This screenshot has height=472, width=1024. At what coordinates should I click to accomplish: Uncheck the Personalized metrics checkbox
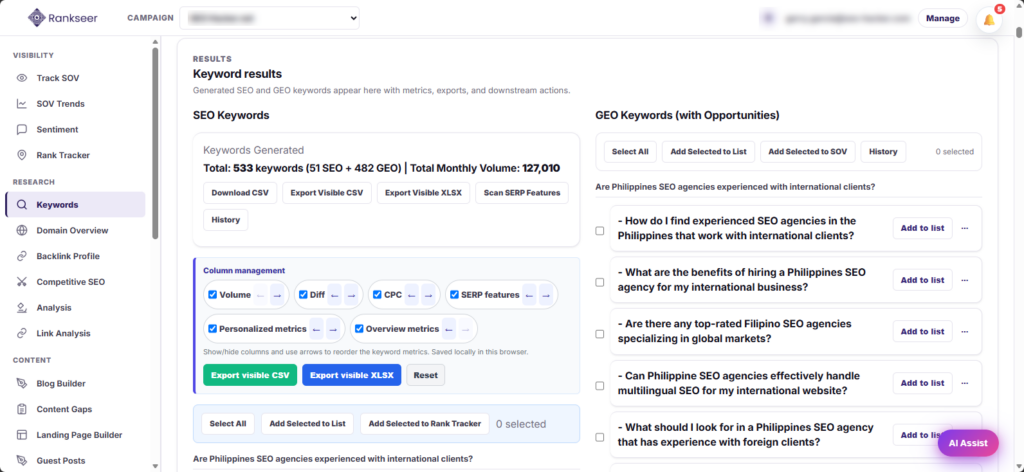212,329
